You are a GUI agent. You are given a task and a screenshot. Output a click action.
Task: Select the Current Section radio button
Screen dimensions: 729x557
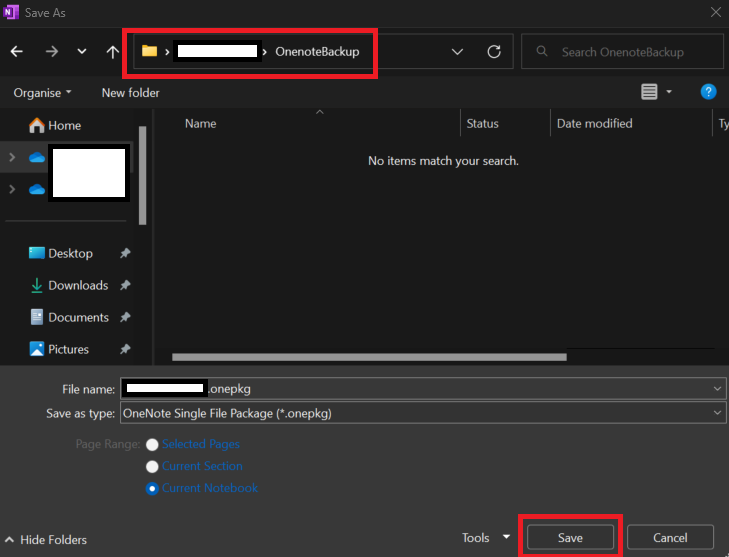click(x=152, y=466)
